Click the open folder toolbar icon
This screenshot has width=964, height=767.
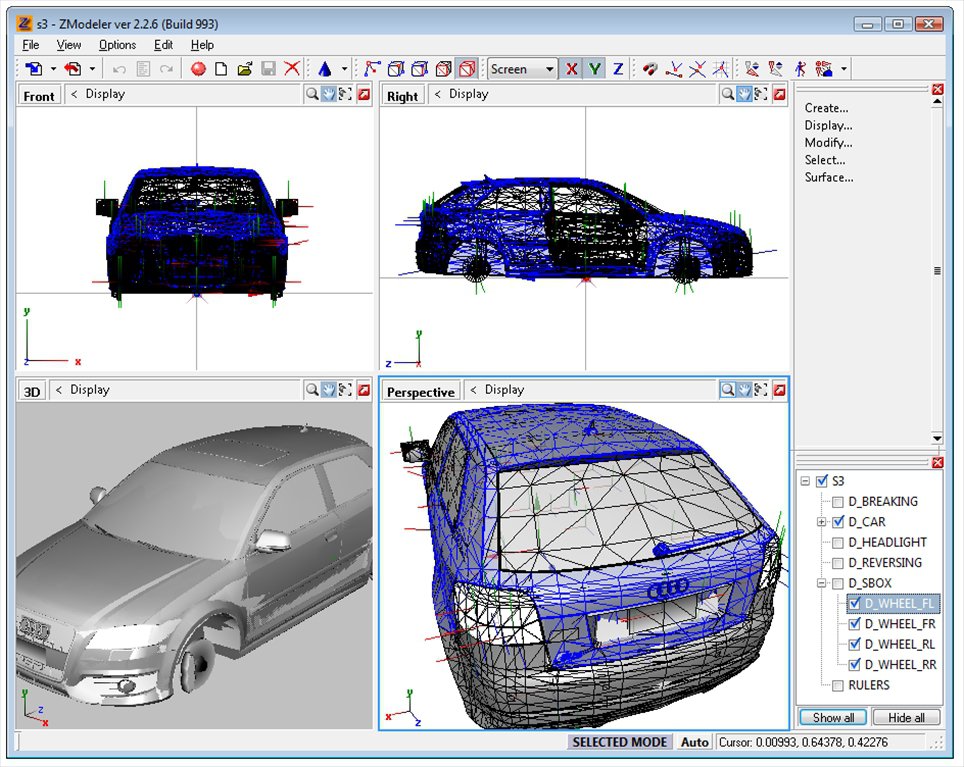(245, 69)
